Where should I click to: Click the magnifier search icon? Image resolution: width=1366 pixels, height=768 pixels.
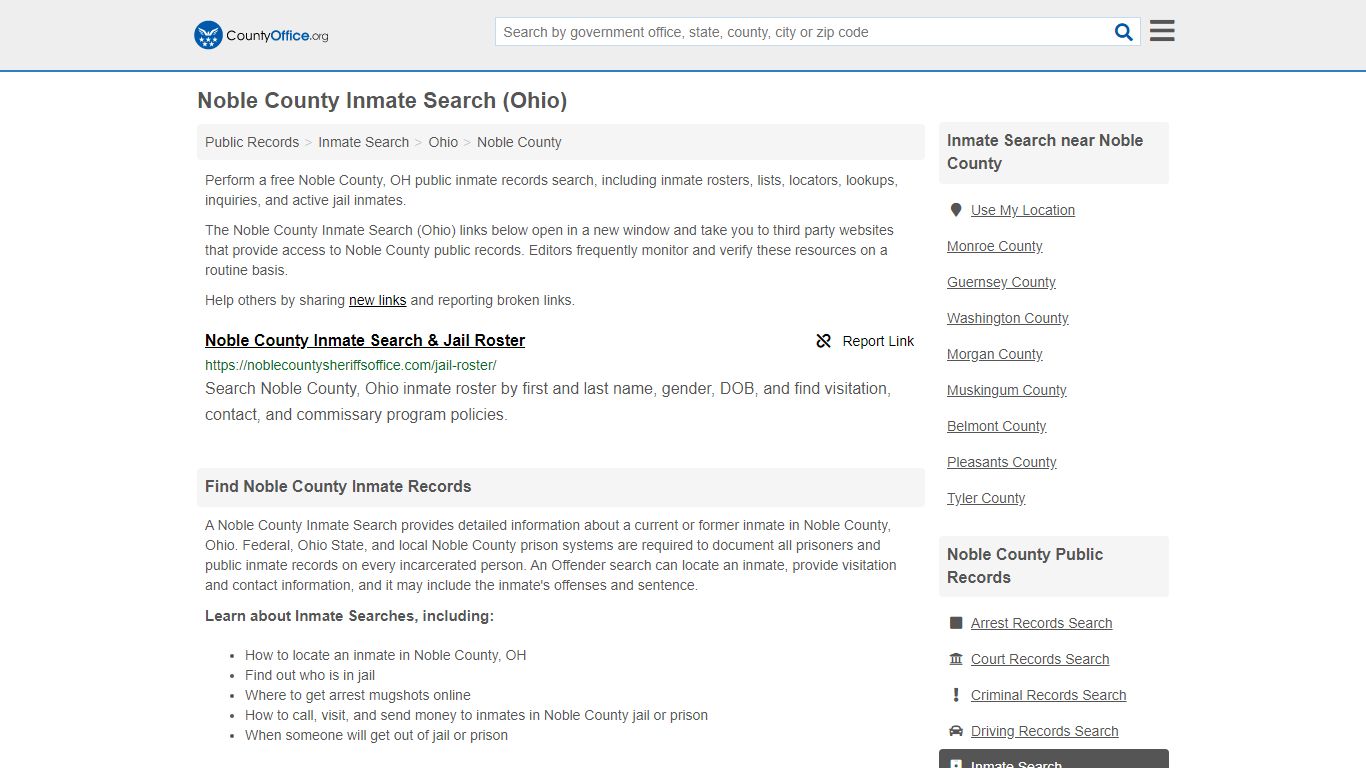(1124, 32)
